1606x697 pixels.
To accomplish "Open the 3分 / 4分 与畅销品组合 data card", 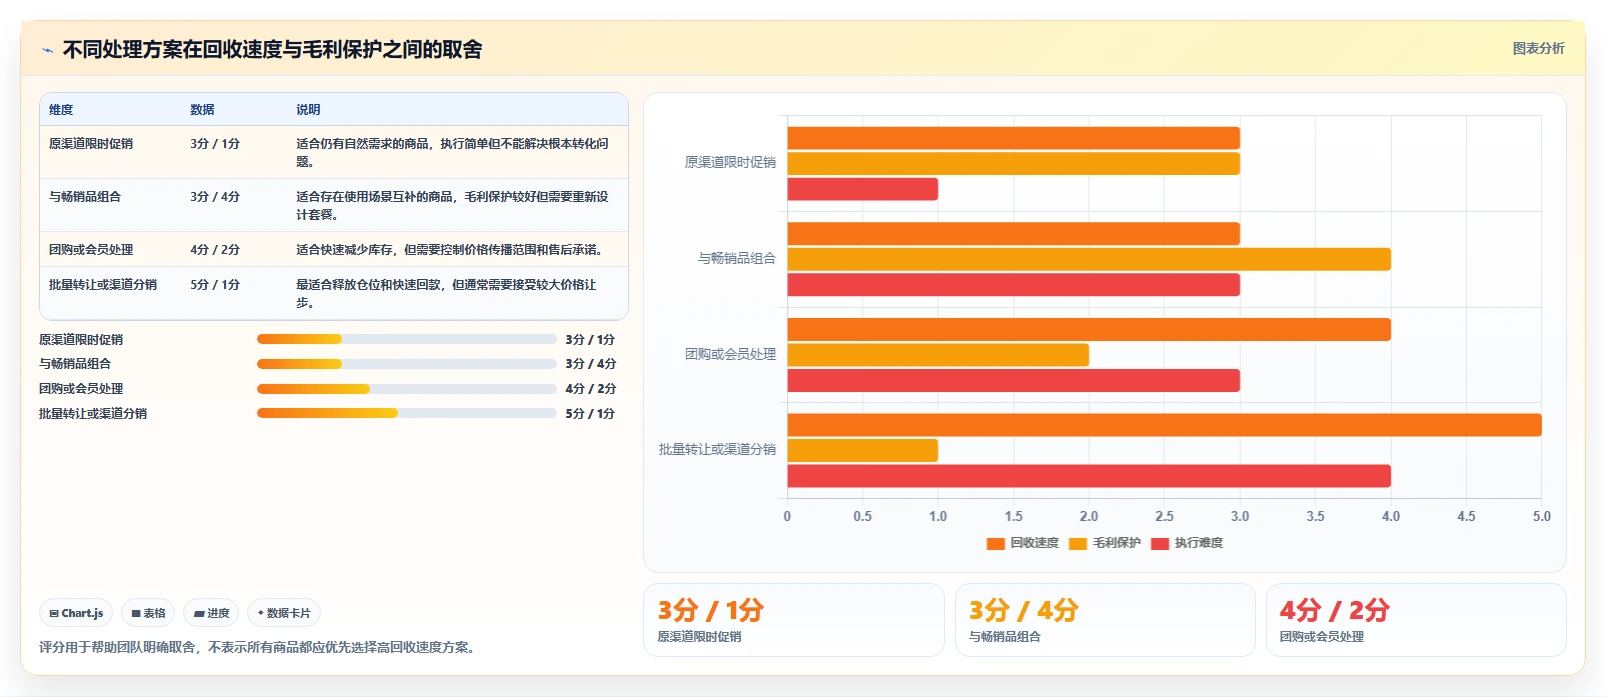I will click(x=1105, y=620).
